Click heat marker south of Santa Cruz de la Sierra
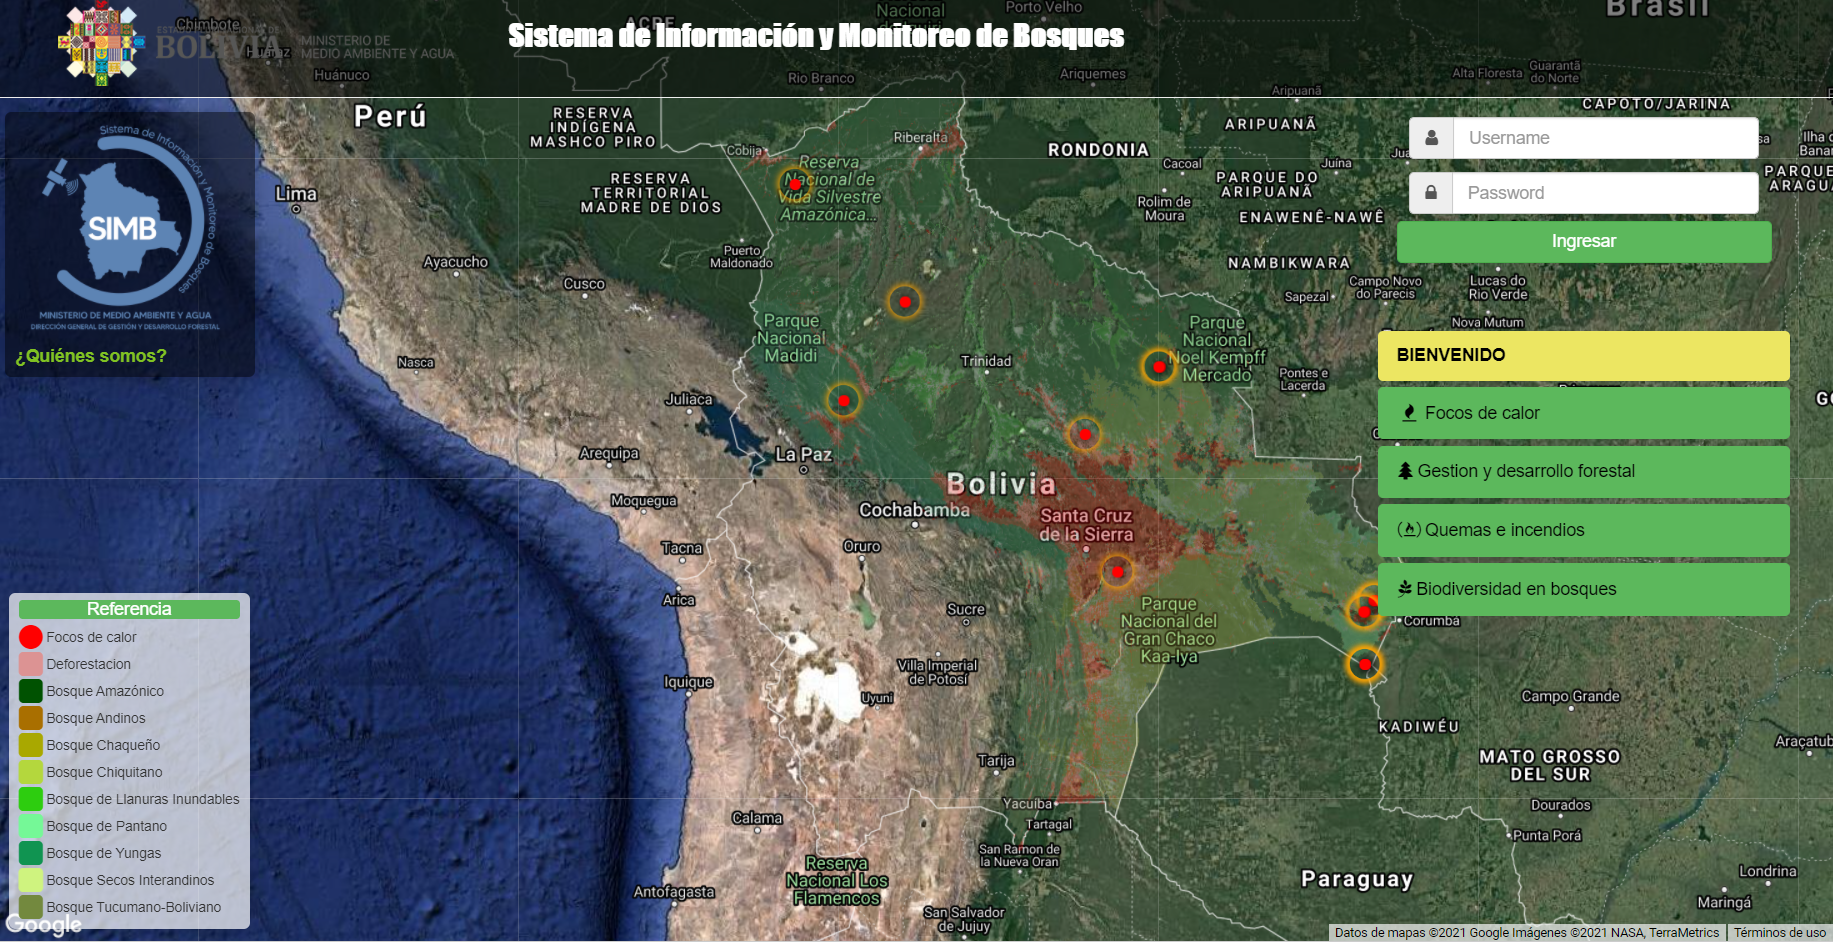 1117,572
